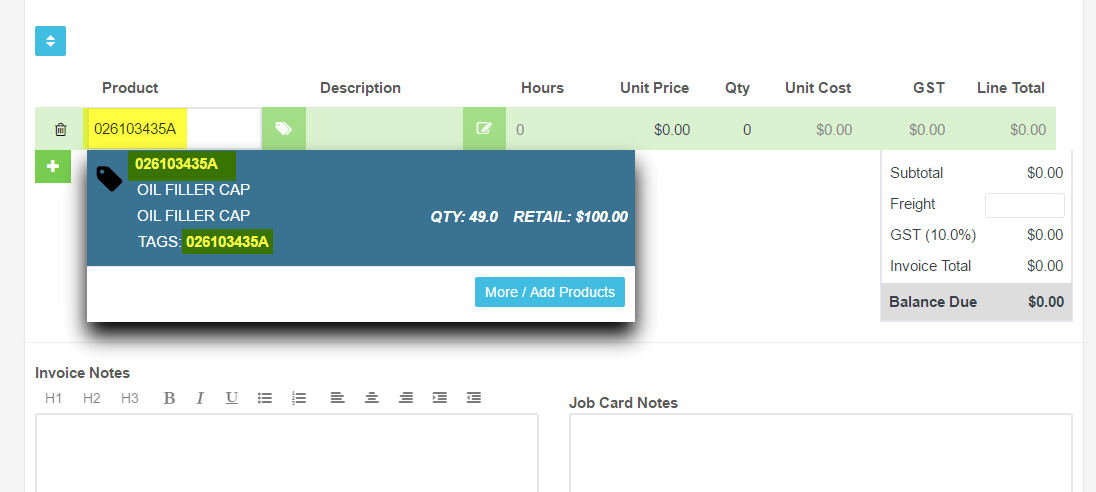Click the Line Total $0.00 cell
This screenshot has height=492, width=1096.
pyautogui.click(x=1028, y=130)
